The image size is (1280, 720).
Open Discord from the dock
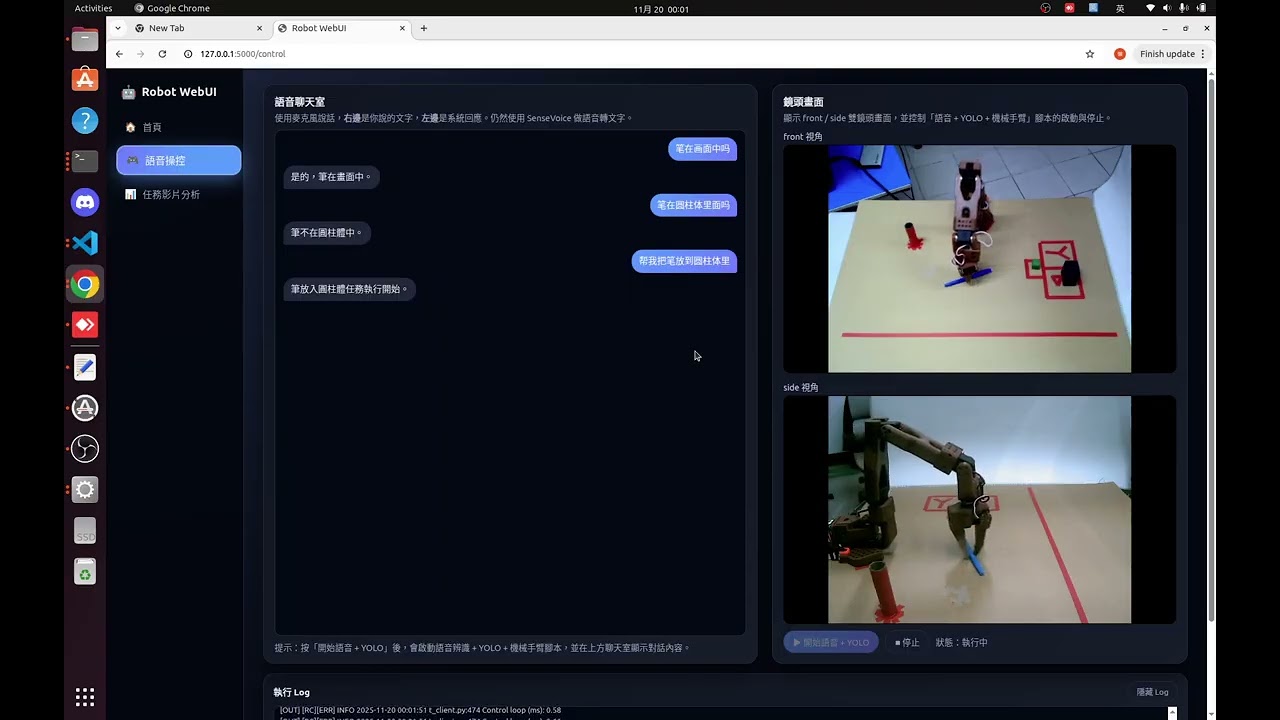pyautogui.click(x=85, y=202)
